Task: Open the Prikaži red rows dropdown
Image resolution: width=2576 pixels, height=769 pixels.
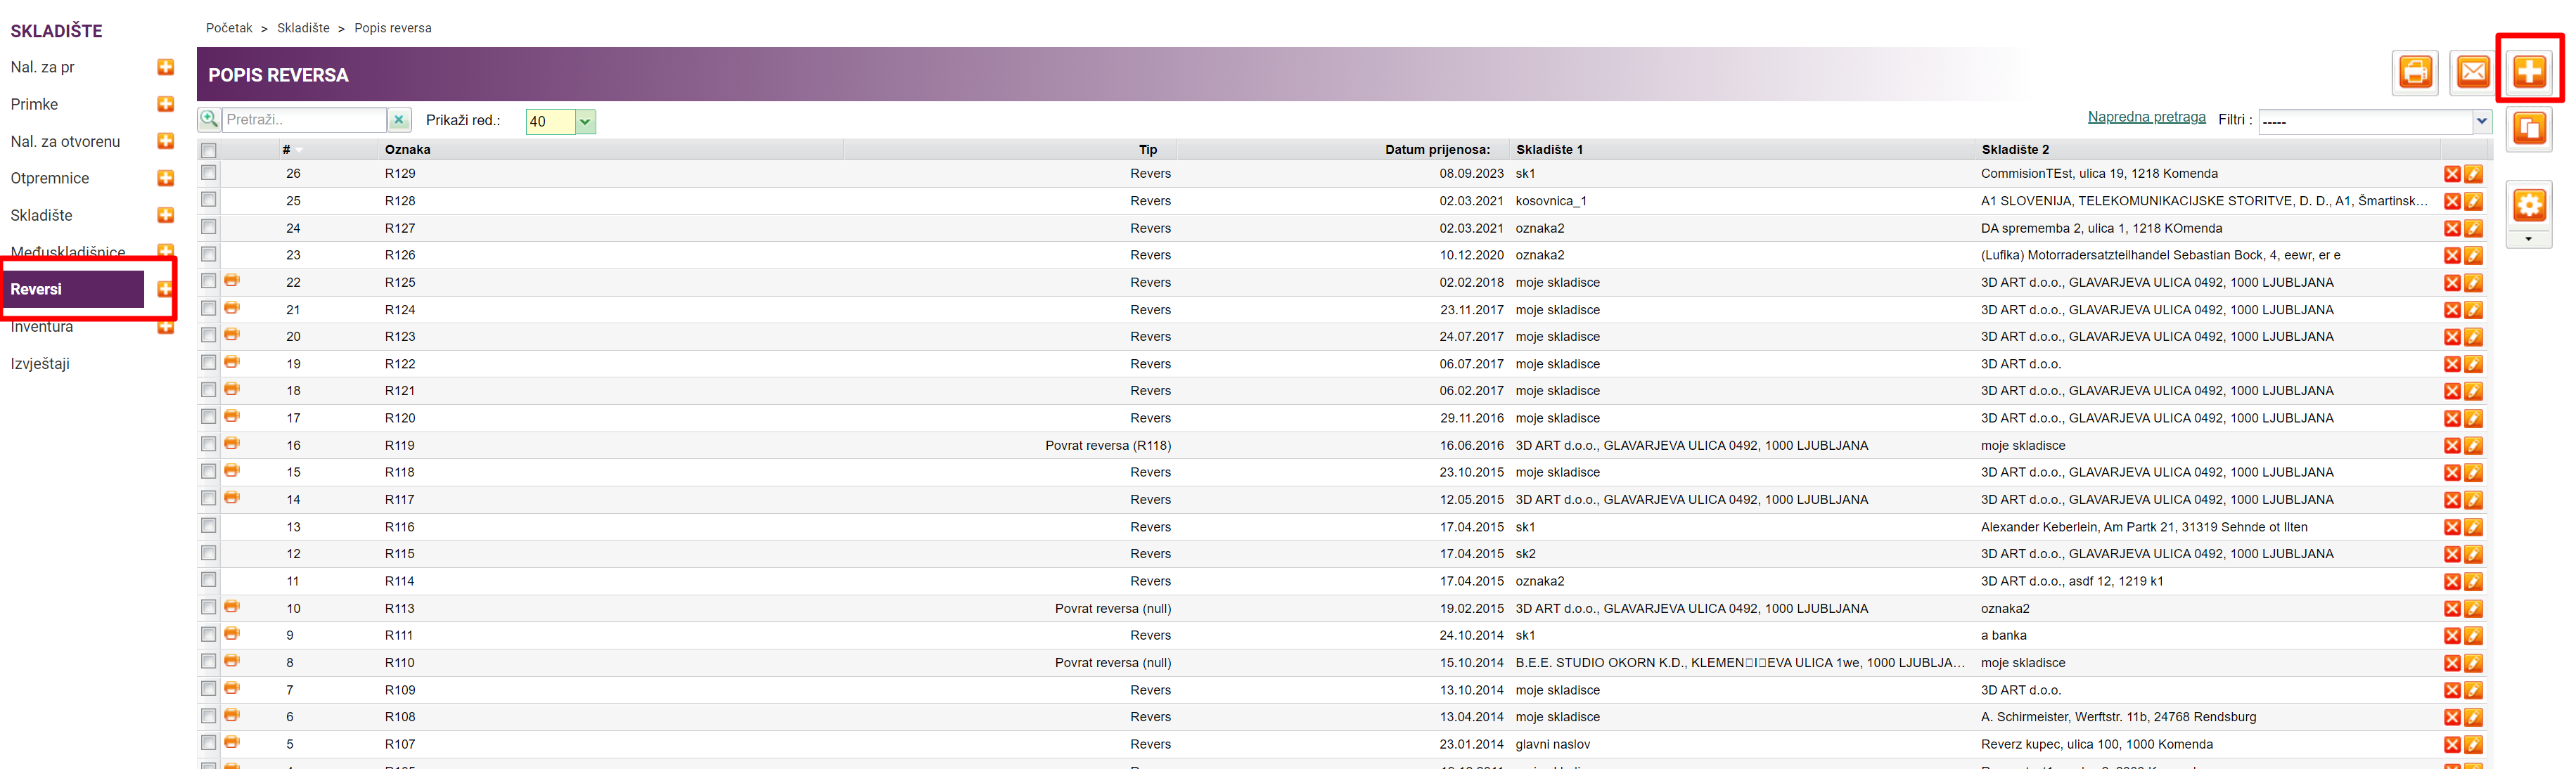Action: [x=585, y=122]
